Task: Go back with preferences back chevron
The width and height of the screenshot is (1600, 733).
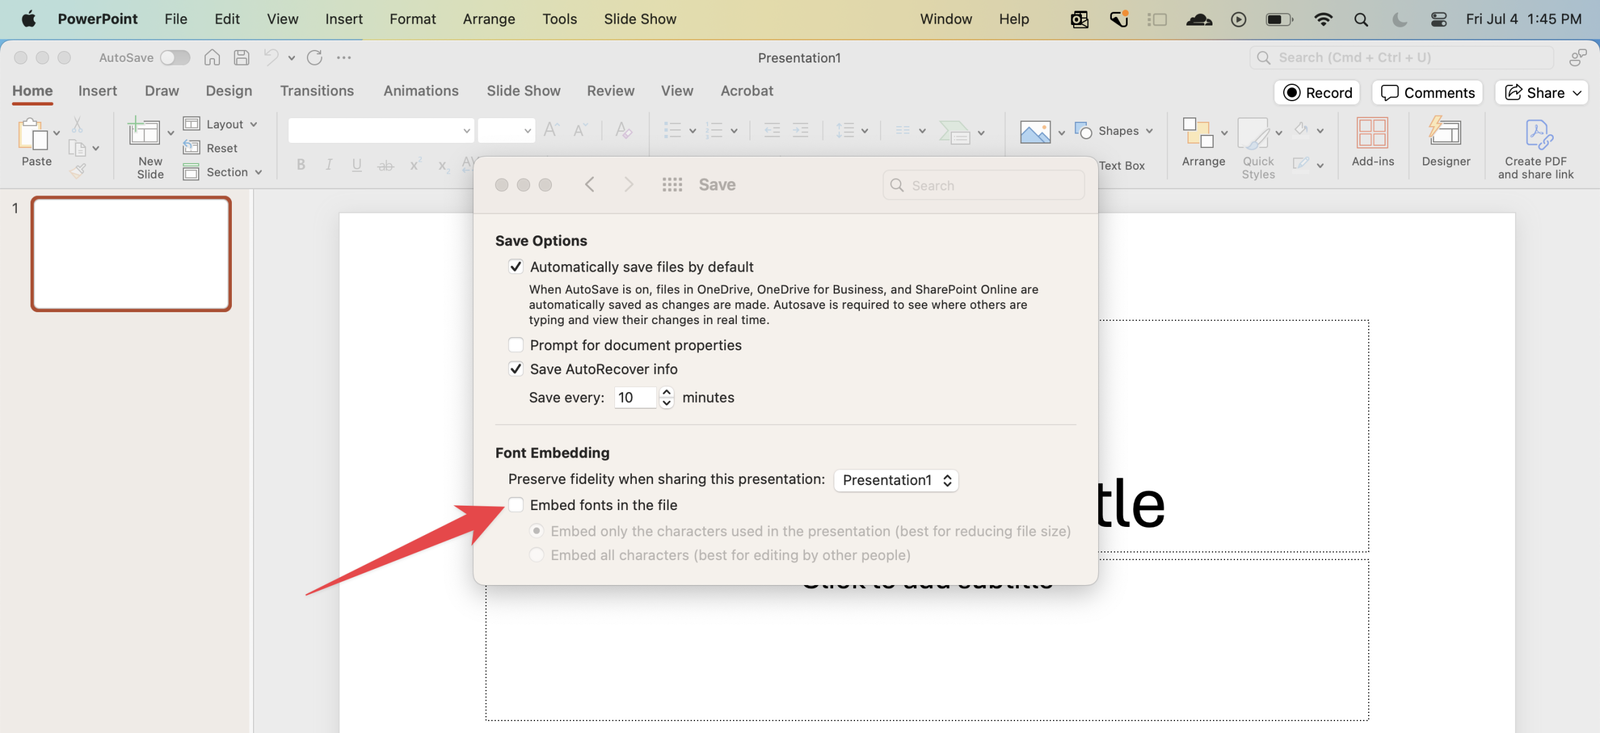Action: tap(590, 185)
